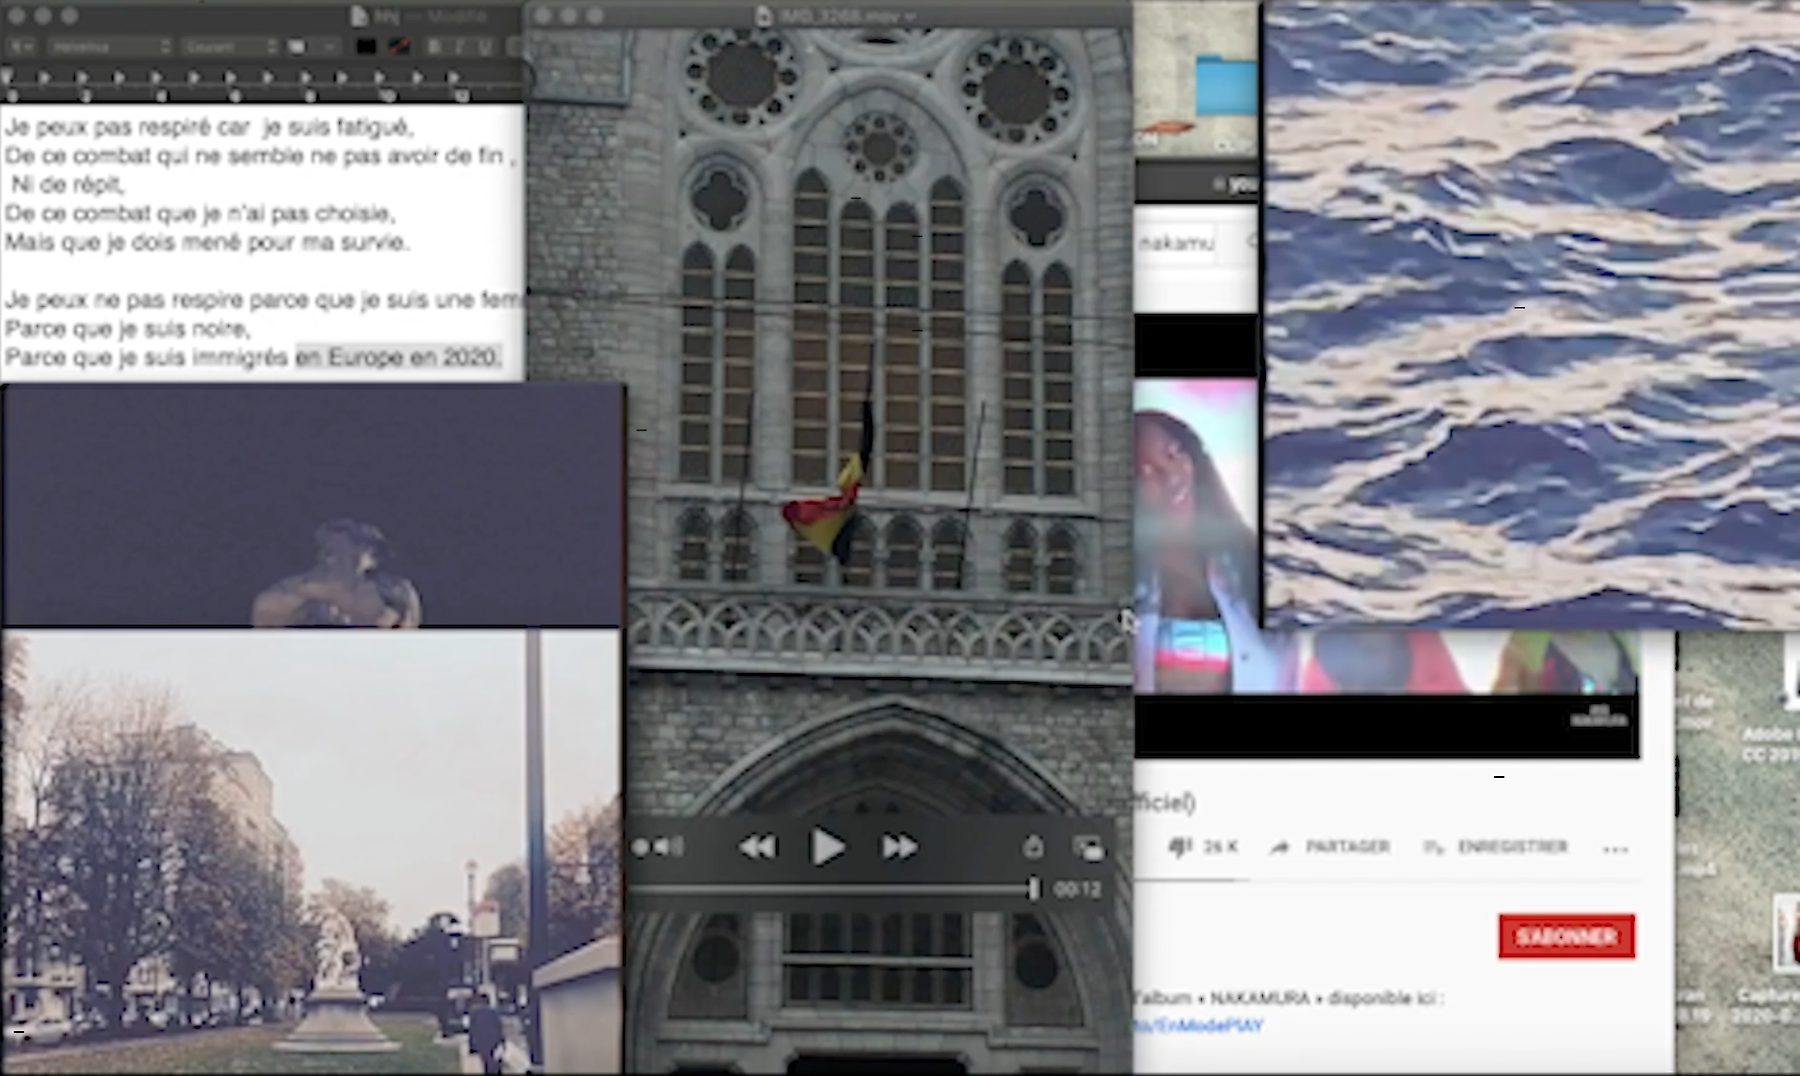Viewport: 1800px width, 1076px height.
Task: Click the red S'ABONNER subscribe button
Action: 1566,936
